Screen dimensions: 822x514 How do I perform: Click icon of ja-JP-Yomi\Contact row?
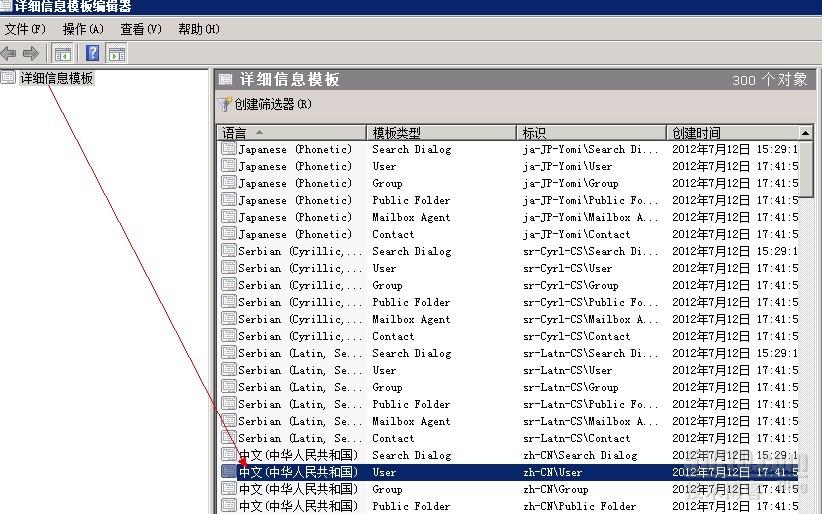click(x=228, y=233)
